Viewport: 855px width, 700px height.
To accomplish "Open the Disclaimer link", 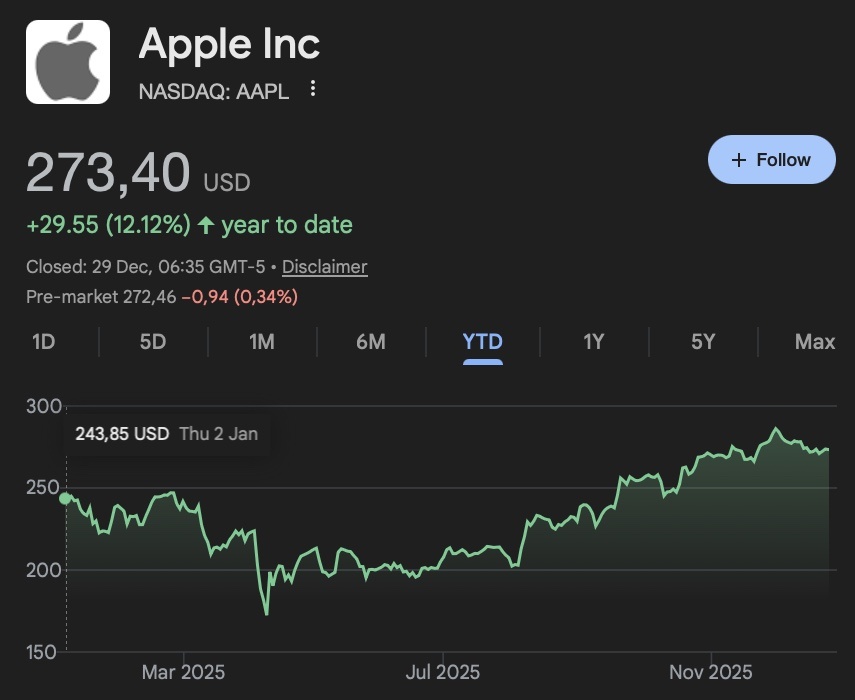I will click(x=325, y=267).
